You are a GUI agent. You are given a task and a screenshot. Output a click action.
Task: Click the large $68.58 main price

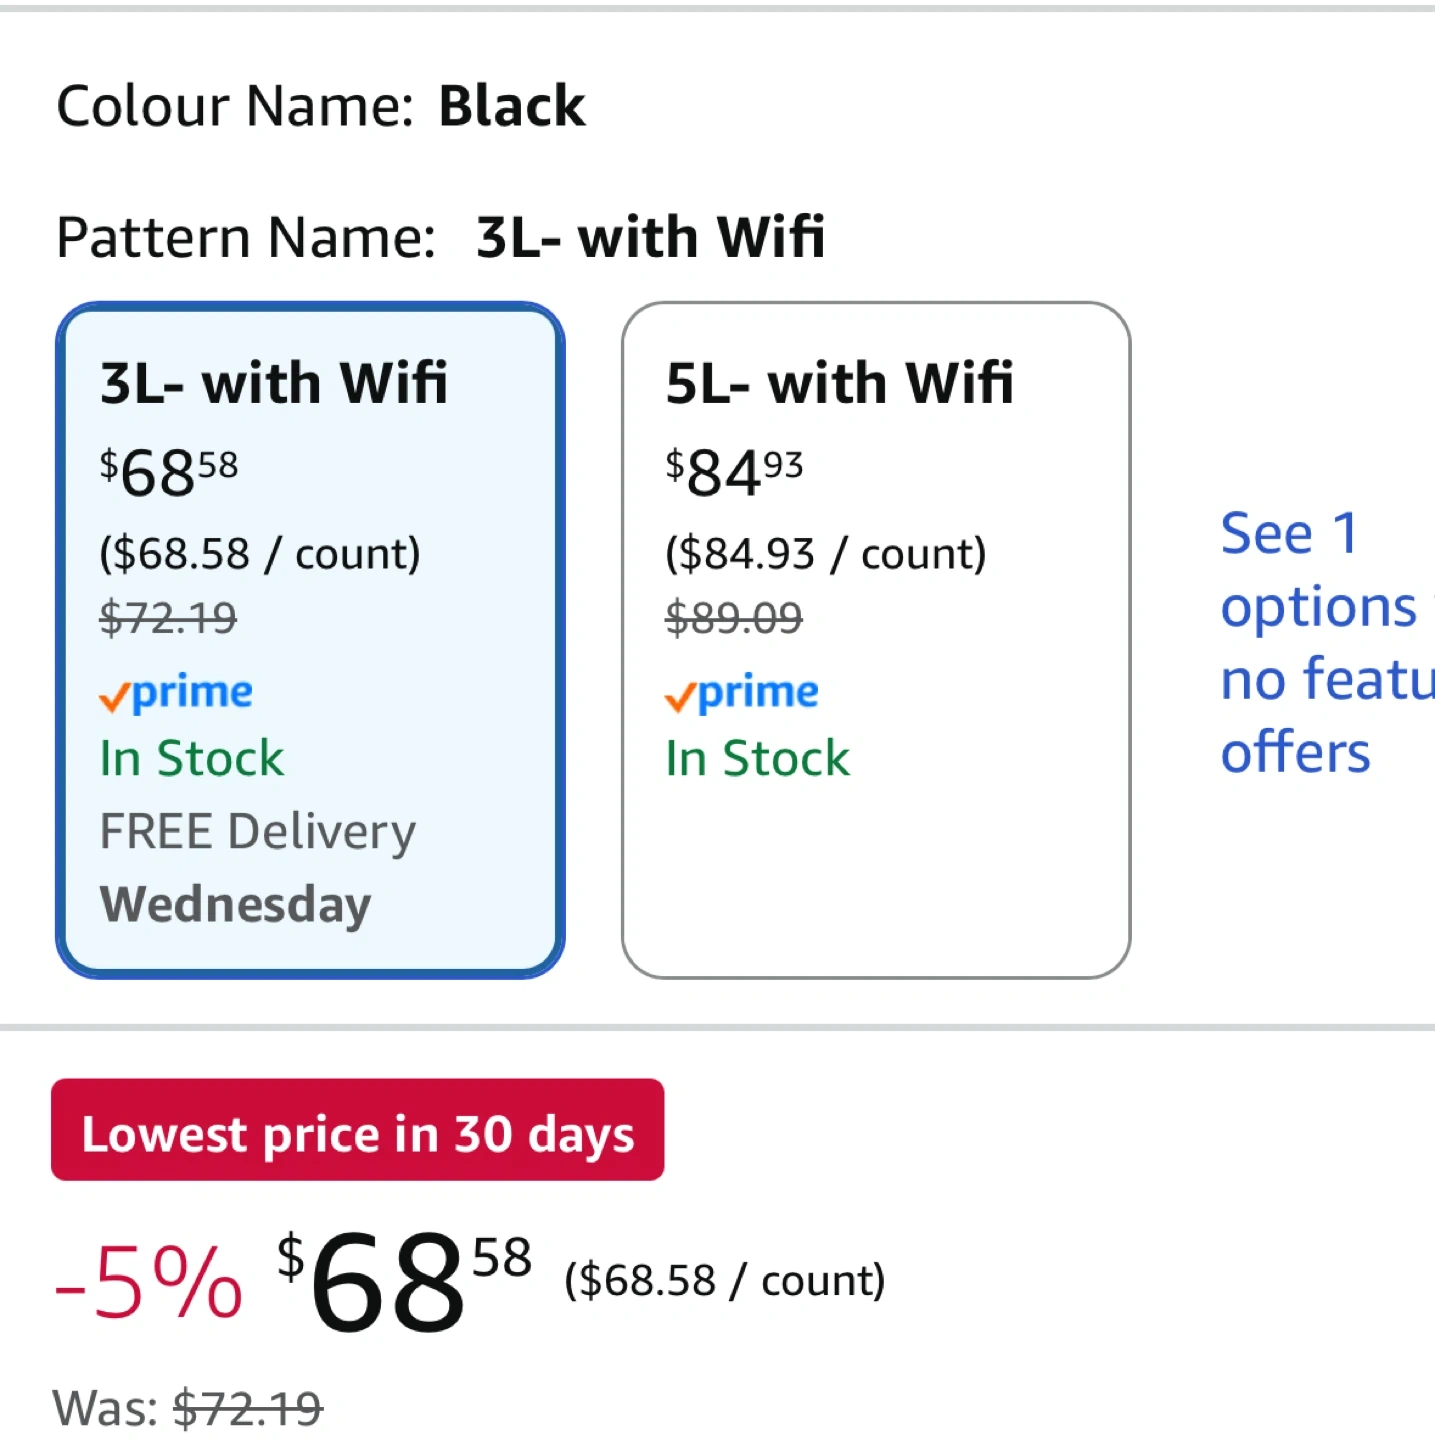click(x=404, y=1282)
